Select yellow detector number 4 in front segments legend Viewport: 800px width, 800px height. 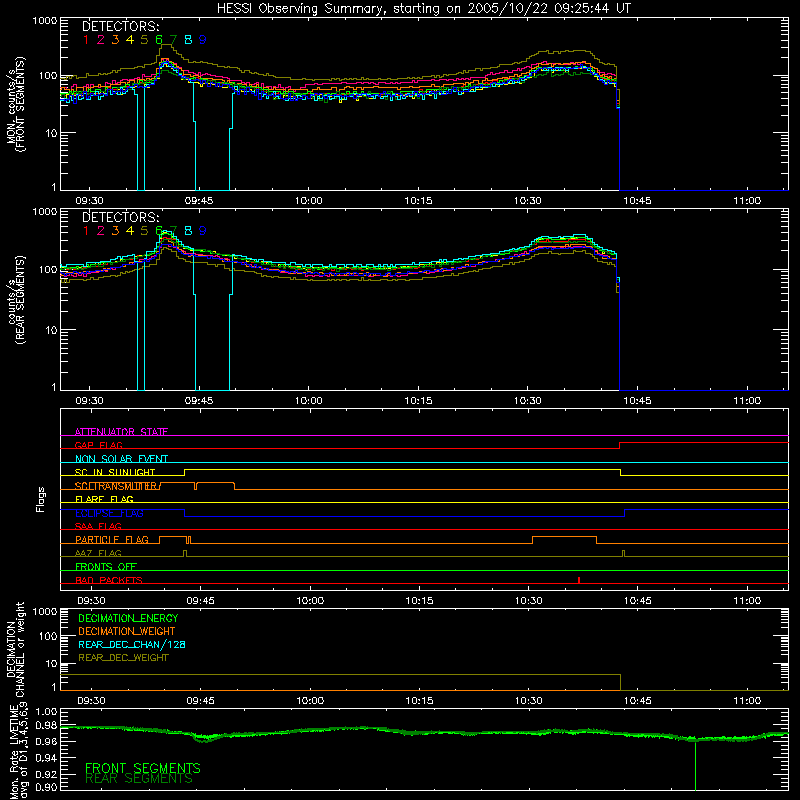[130, 40]
